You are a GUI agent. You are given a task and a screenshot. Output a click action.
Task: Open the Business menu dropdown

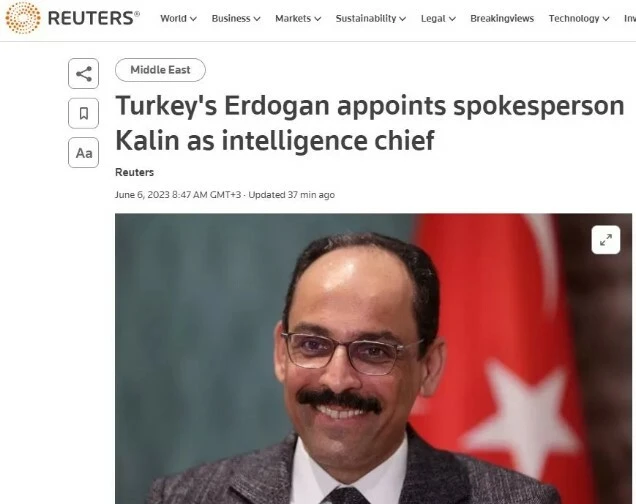click(x=236, y=19)
